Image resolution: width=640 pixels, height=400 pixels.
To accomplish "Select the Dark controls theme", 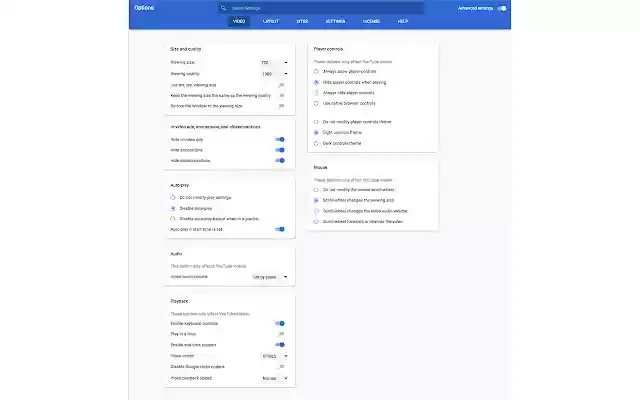I will [x=316, y=144].
